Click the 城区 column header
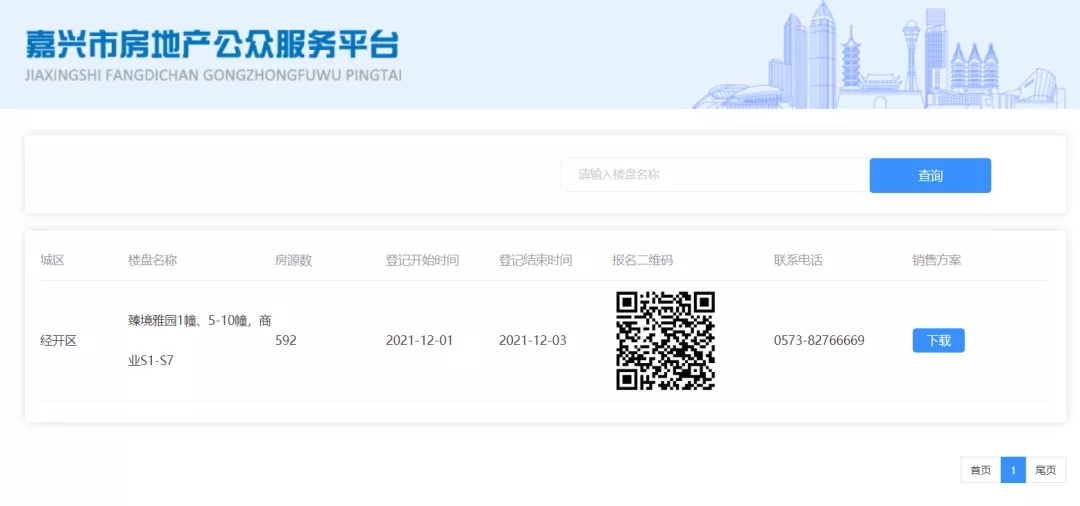 tap(52, 260)
